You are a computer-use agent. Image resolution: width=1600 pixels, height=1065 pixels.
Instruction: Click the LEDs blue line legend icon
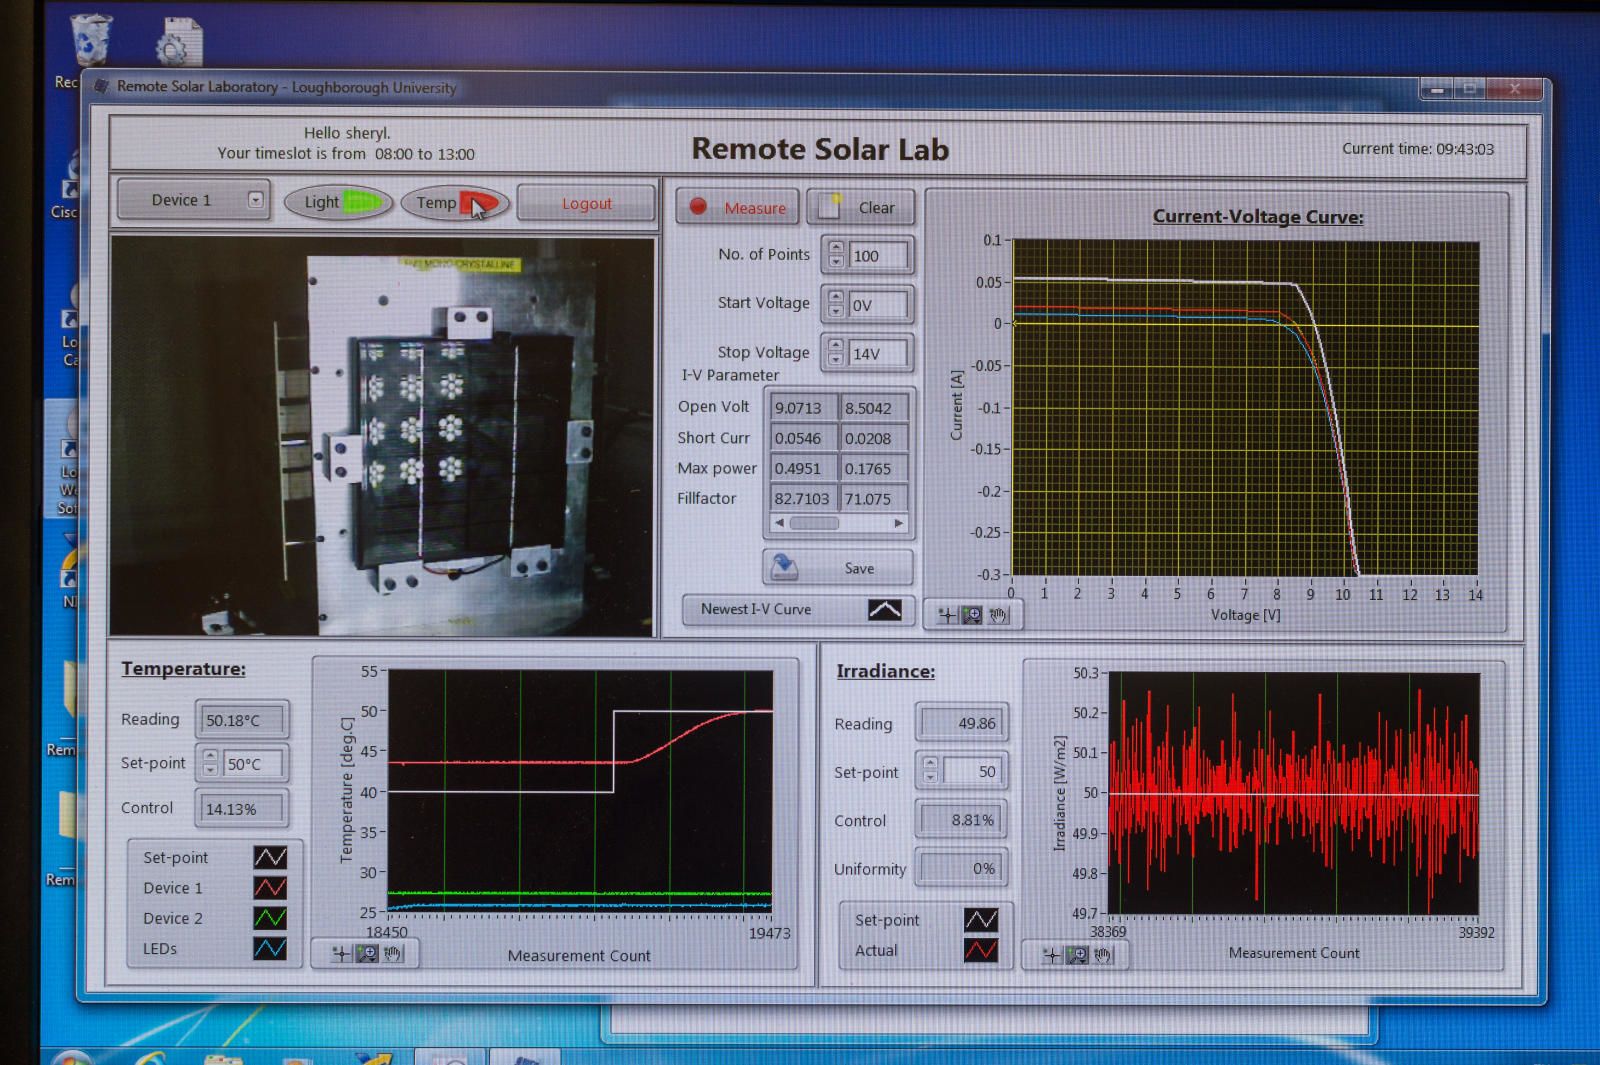coord(270,948)
